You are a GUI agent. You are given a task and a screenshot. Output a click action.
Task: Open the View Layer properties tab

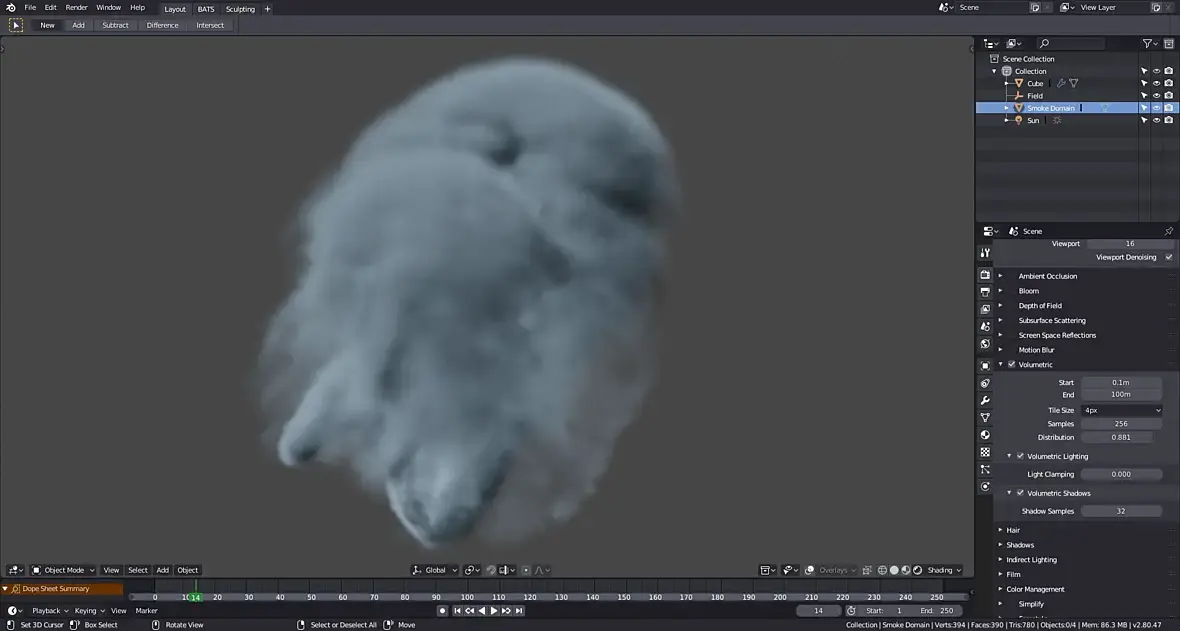(x=985, y=309)
